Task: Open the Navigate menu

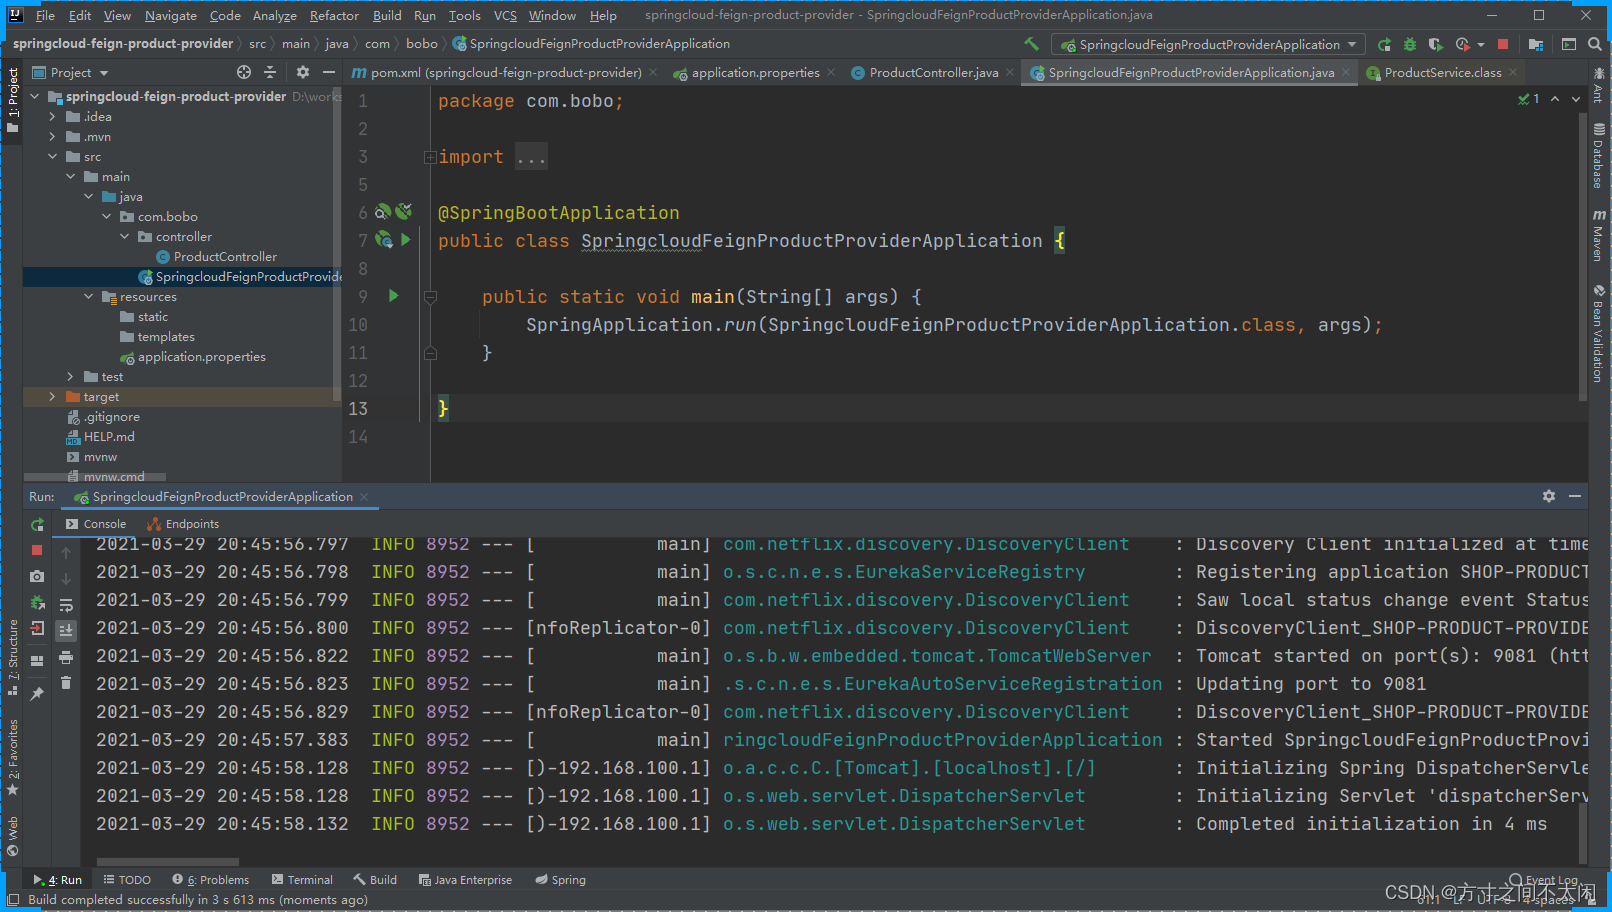Action: [170, 15]
